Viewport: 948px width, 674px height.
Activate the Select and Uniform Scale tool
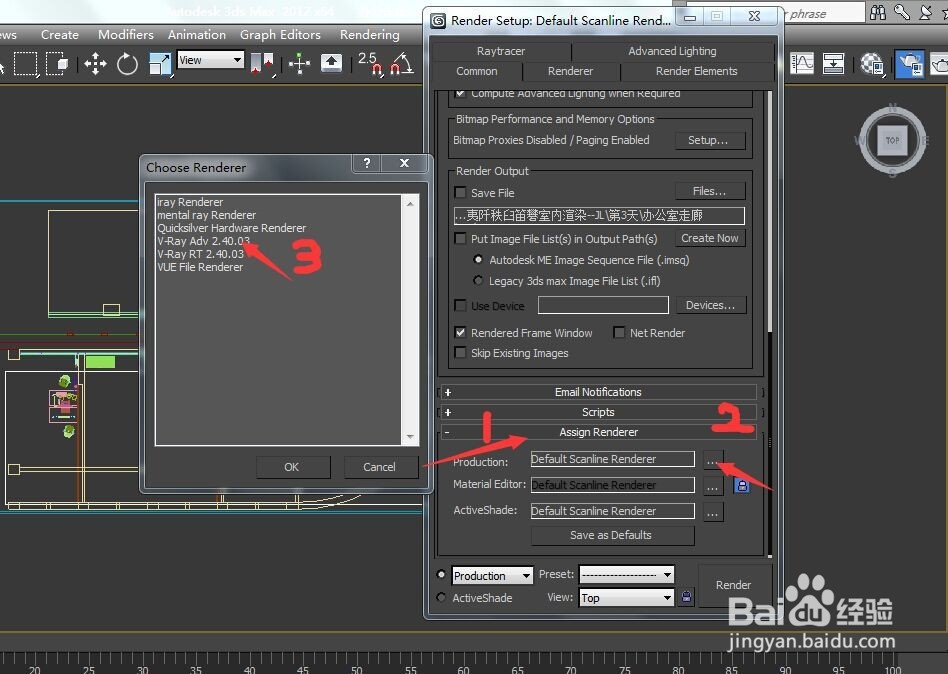(x=160, y=63)
